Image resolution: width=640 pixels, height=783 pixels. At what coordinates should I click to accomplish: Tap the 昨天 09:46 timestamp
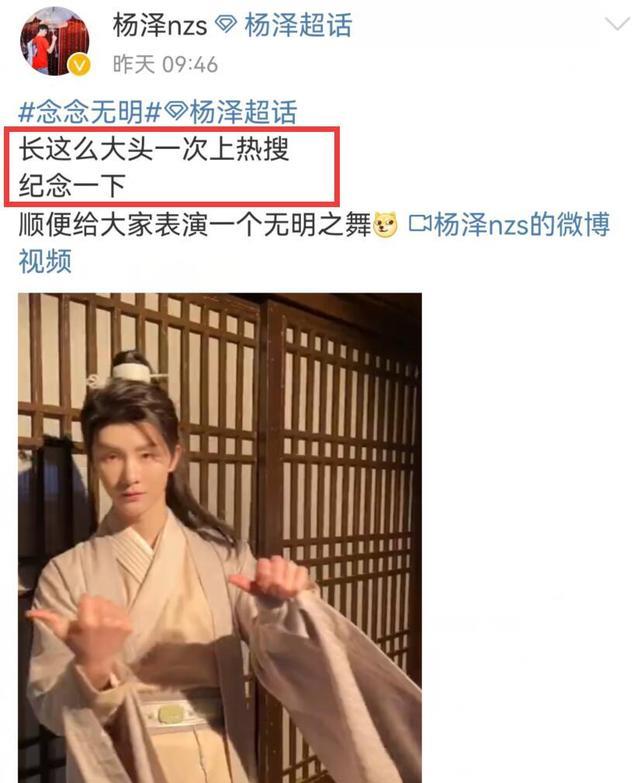(x=165, y=64)
